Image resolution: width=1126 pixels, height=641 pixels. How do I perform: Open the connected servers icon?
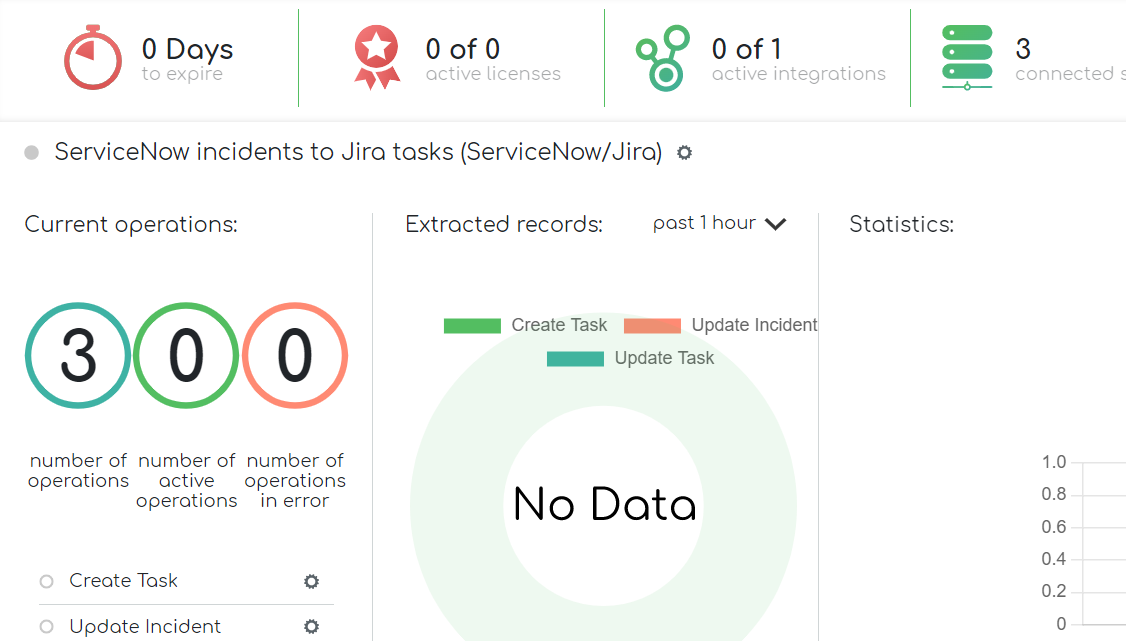click(966, 57)
